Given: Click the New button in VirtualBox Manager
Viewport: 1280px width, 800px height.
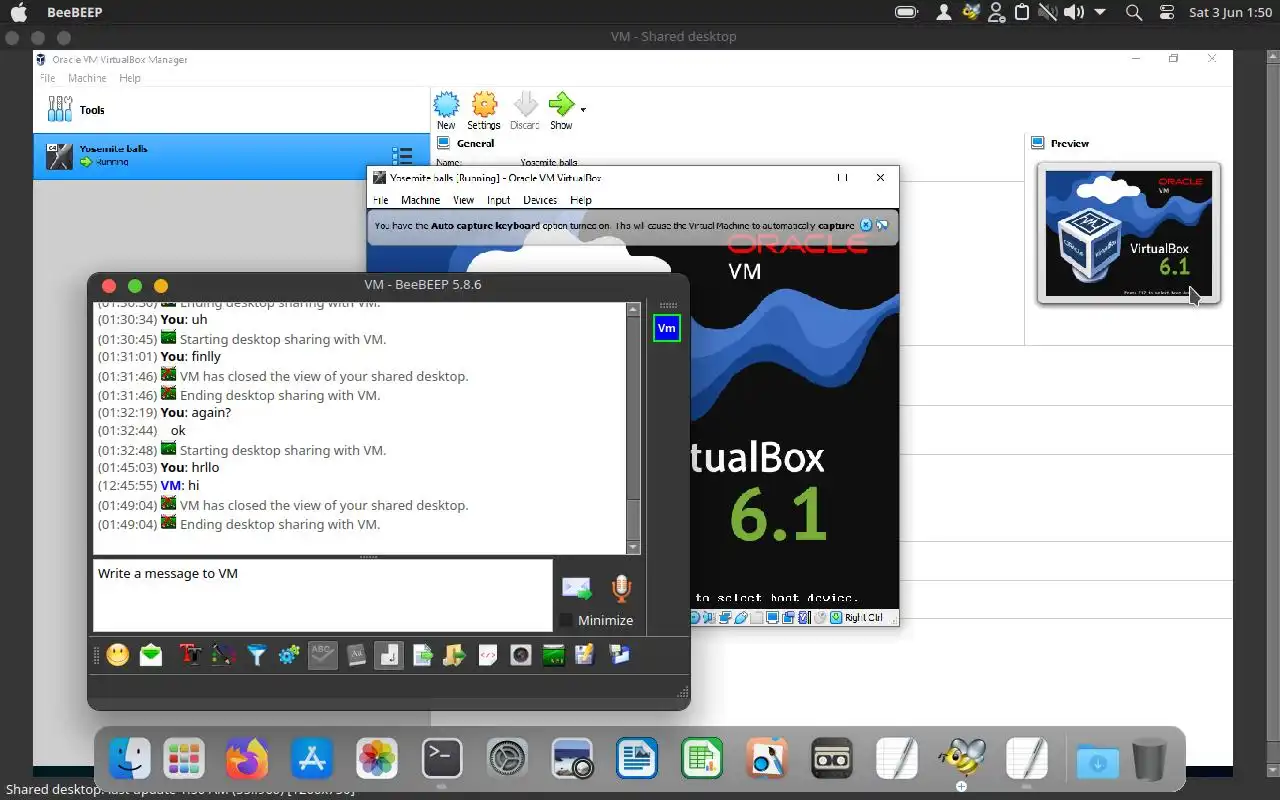Looking at the screenshot, I should (x=446, y=110).
